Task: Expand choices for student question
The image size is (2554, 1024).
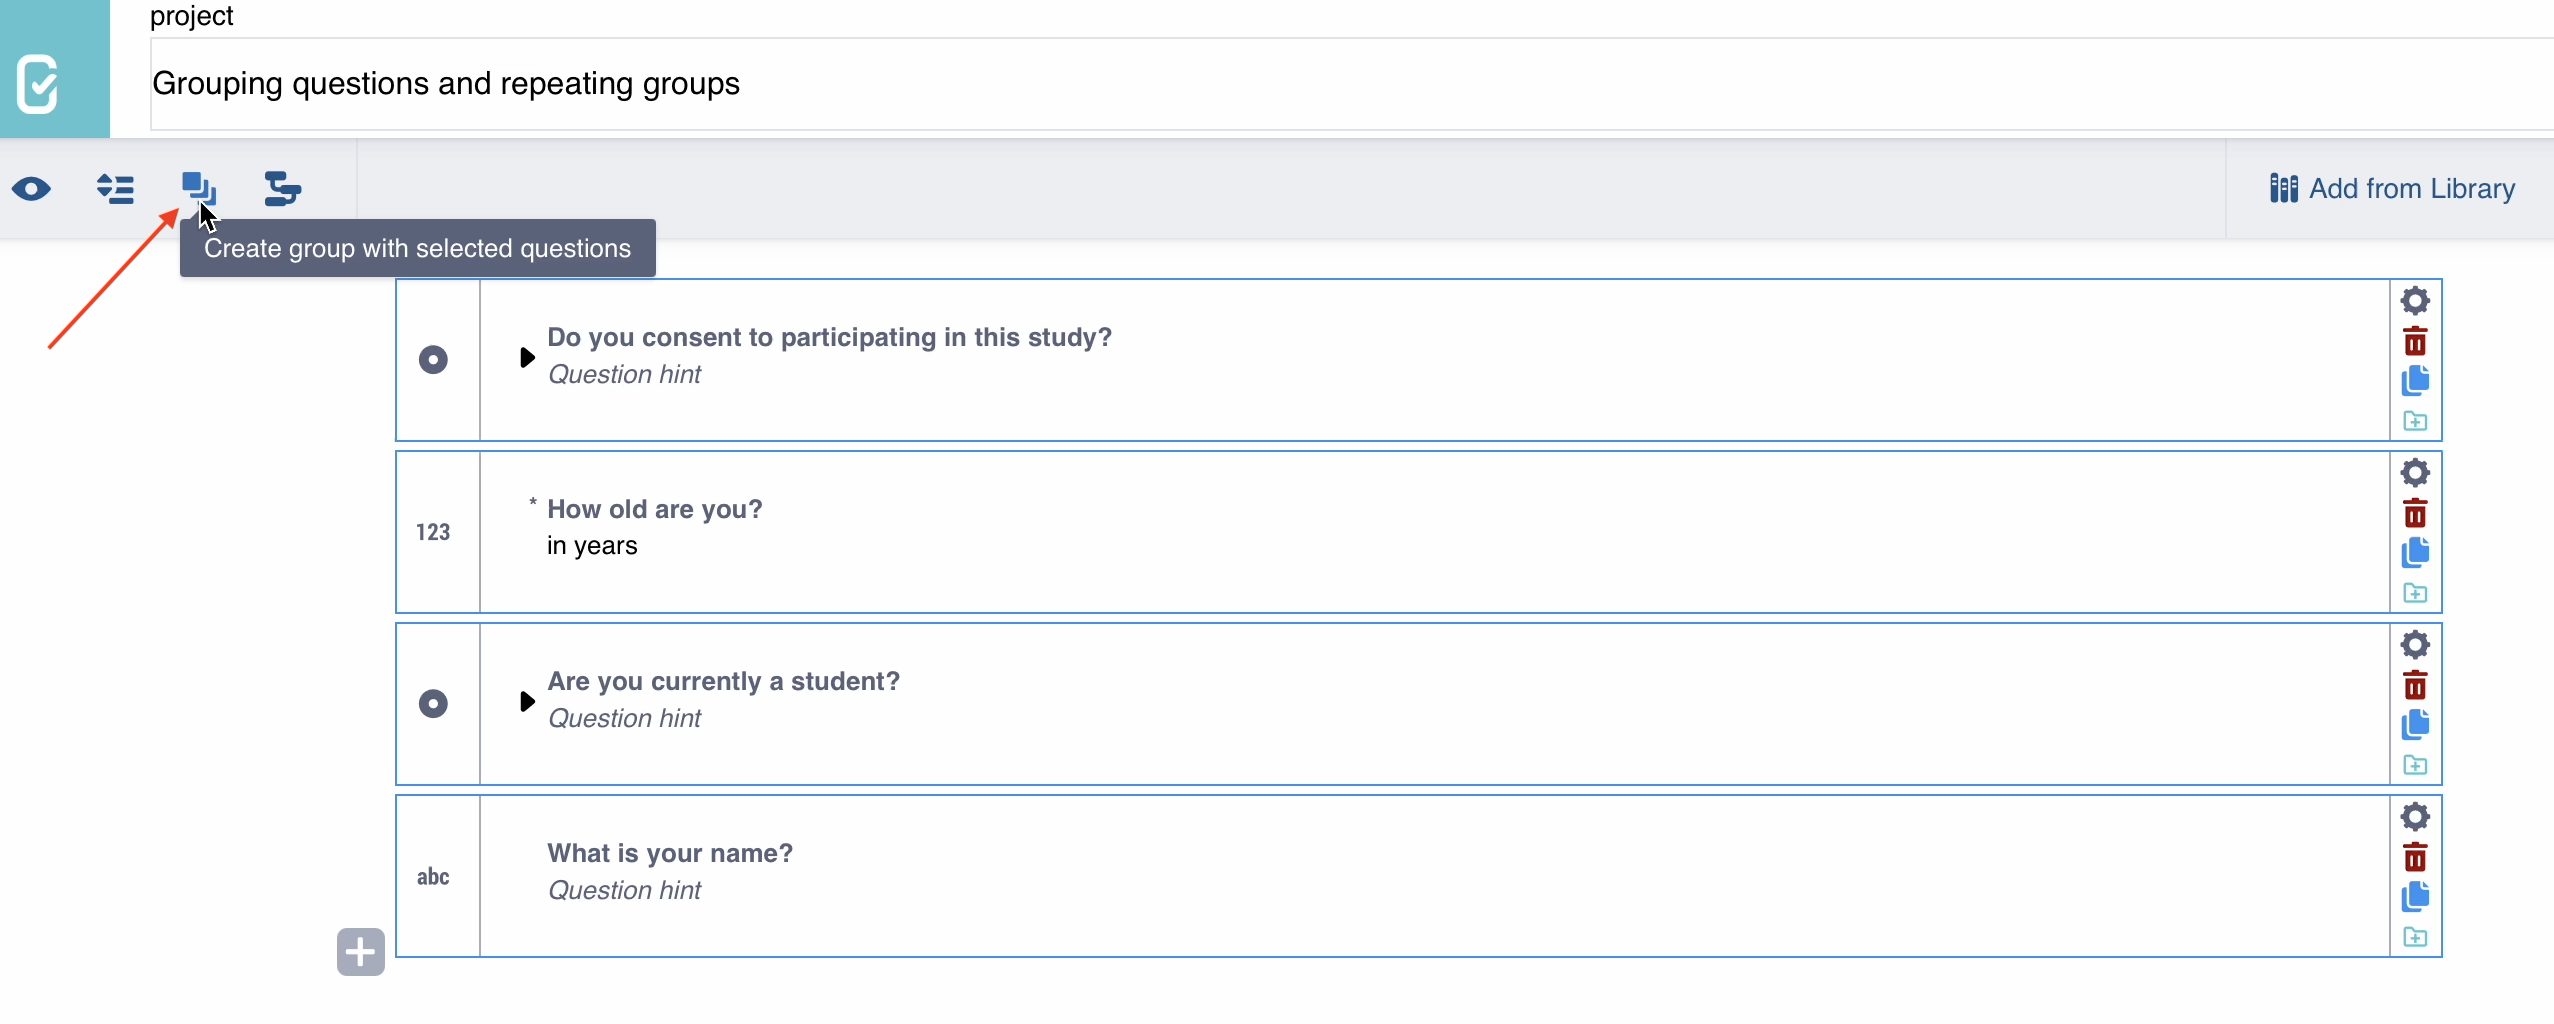Action: point(527,701)
